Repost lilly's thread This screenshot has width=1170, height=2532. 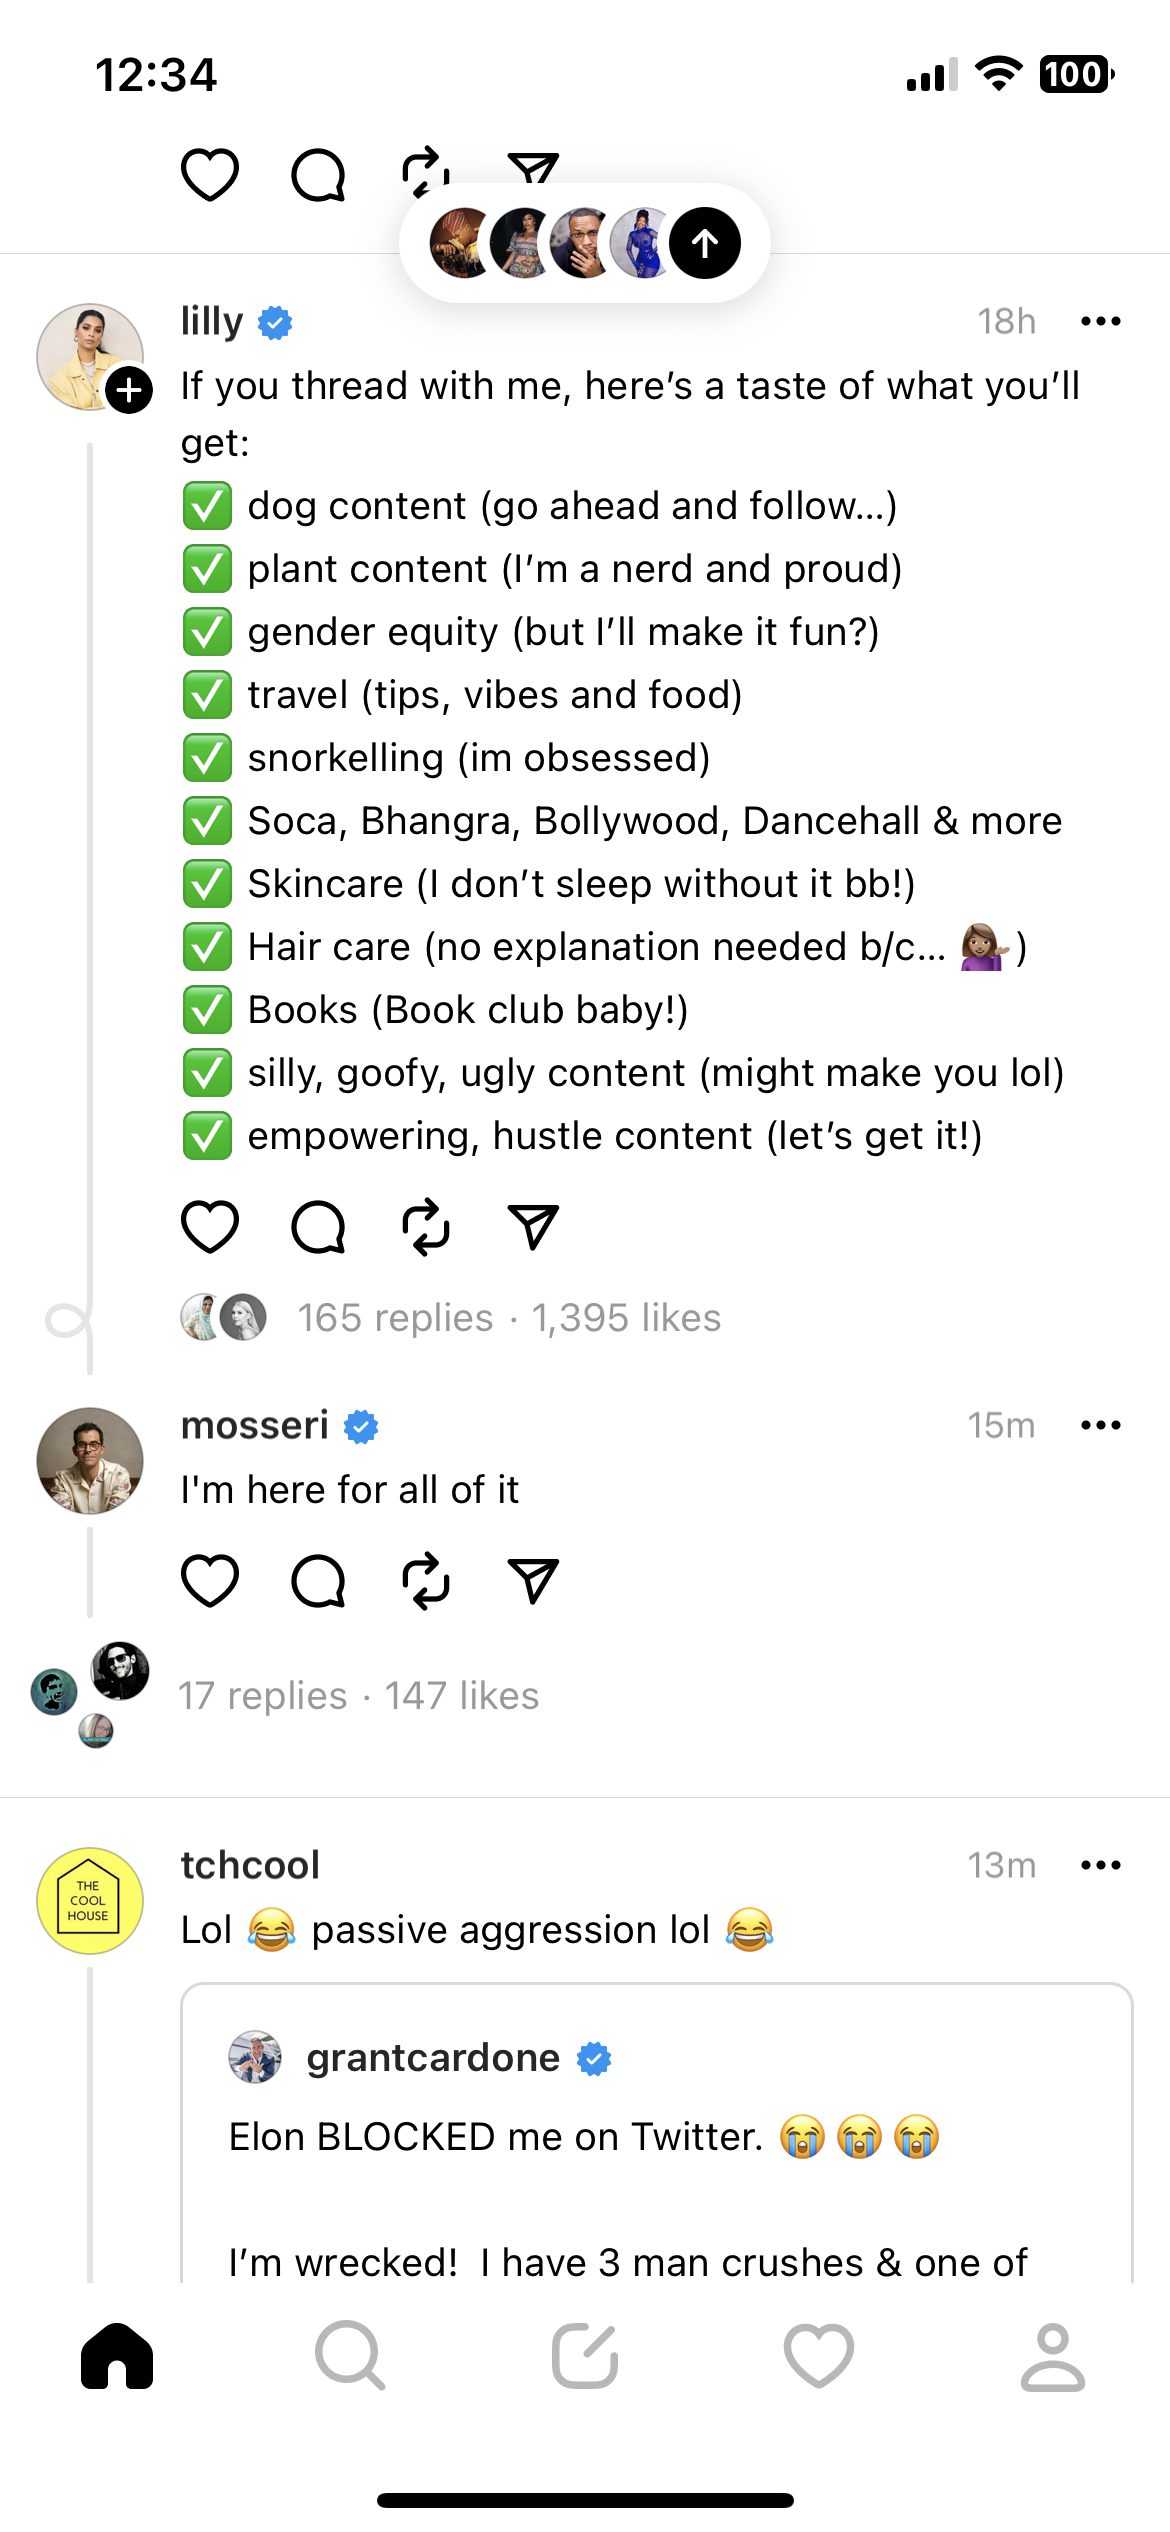pyautogui.click(x=426, y=1226)
